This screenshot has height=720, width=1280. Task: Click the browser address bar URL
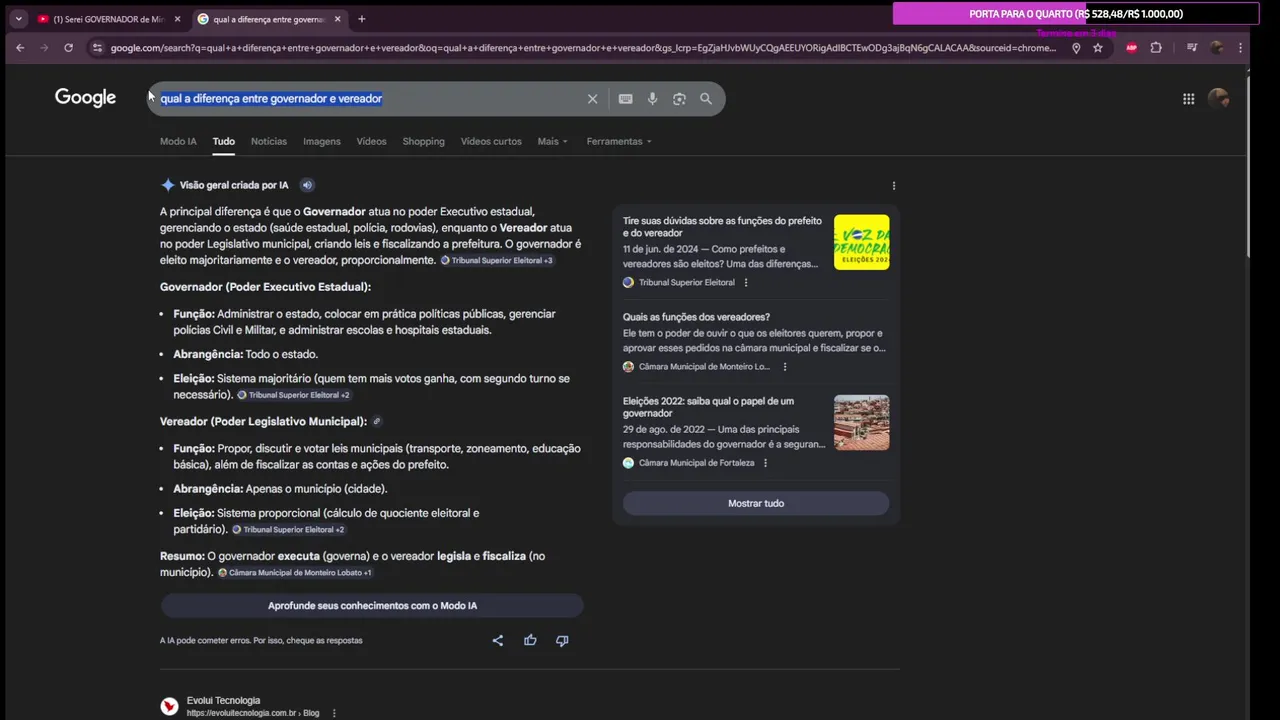click(583, 48)
